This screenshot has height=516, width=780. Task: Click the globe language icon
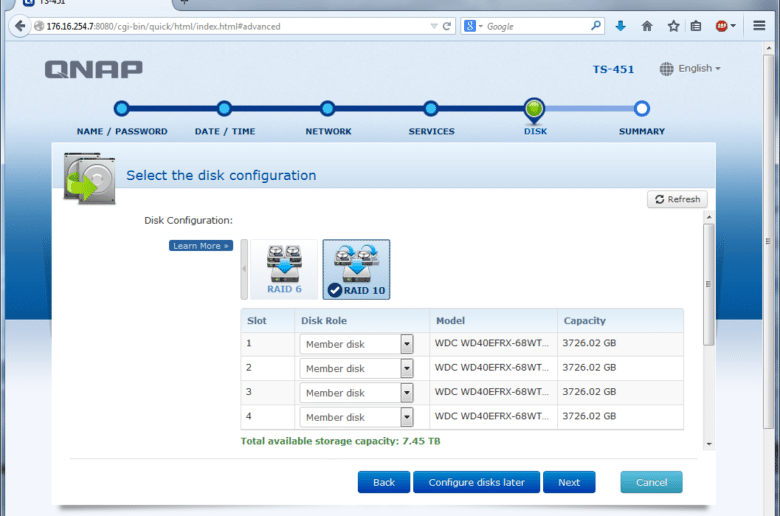tap(667, 69)
